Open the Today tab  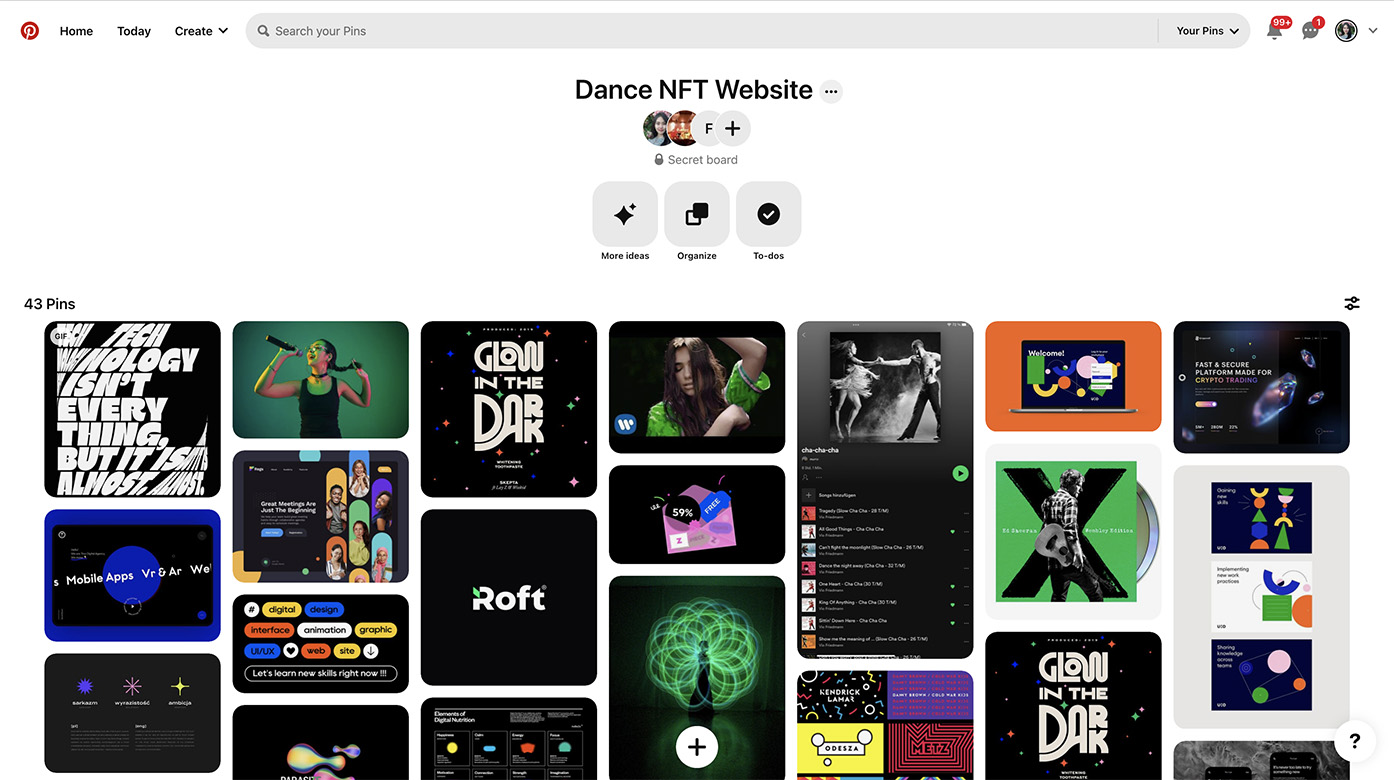(134, 31)
